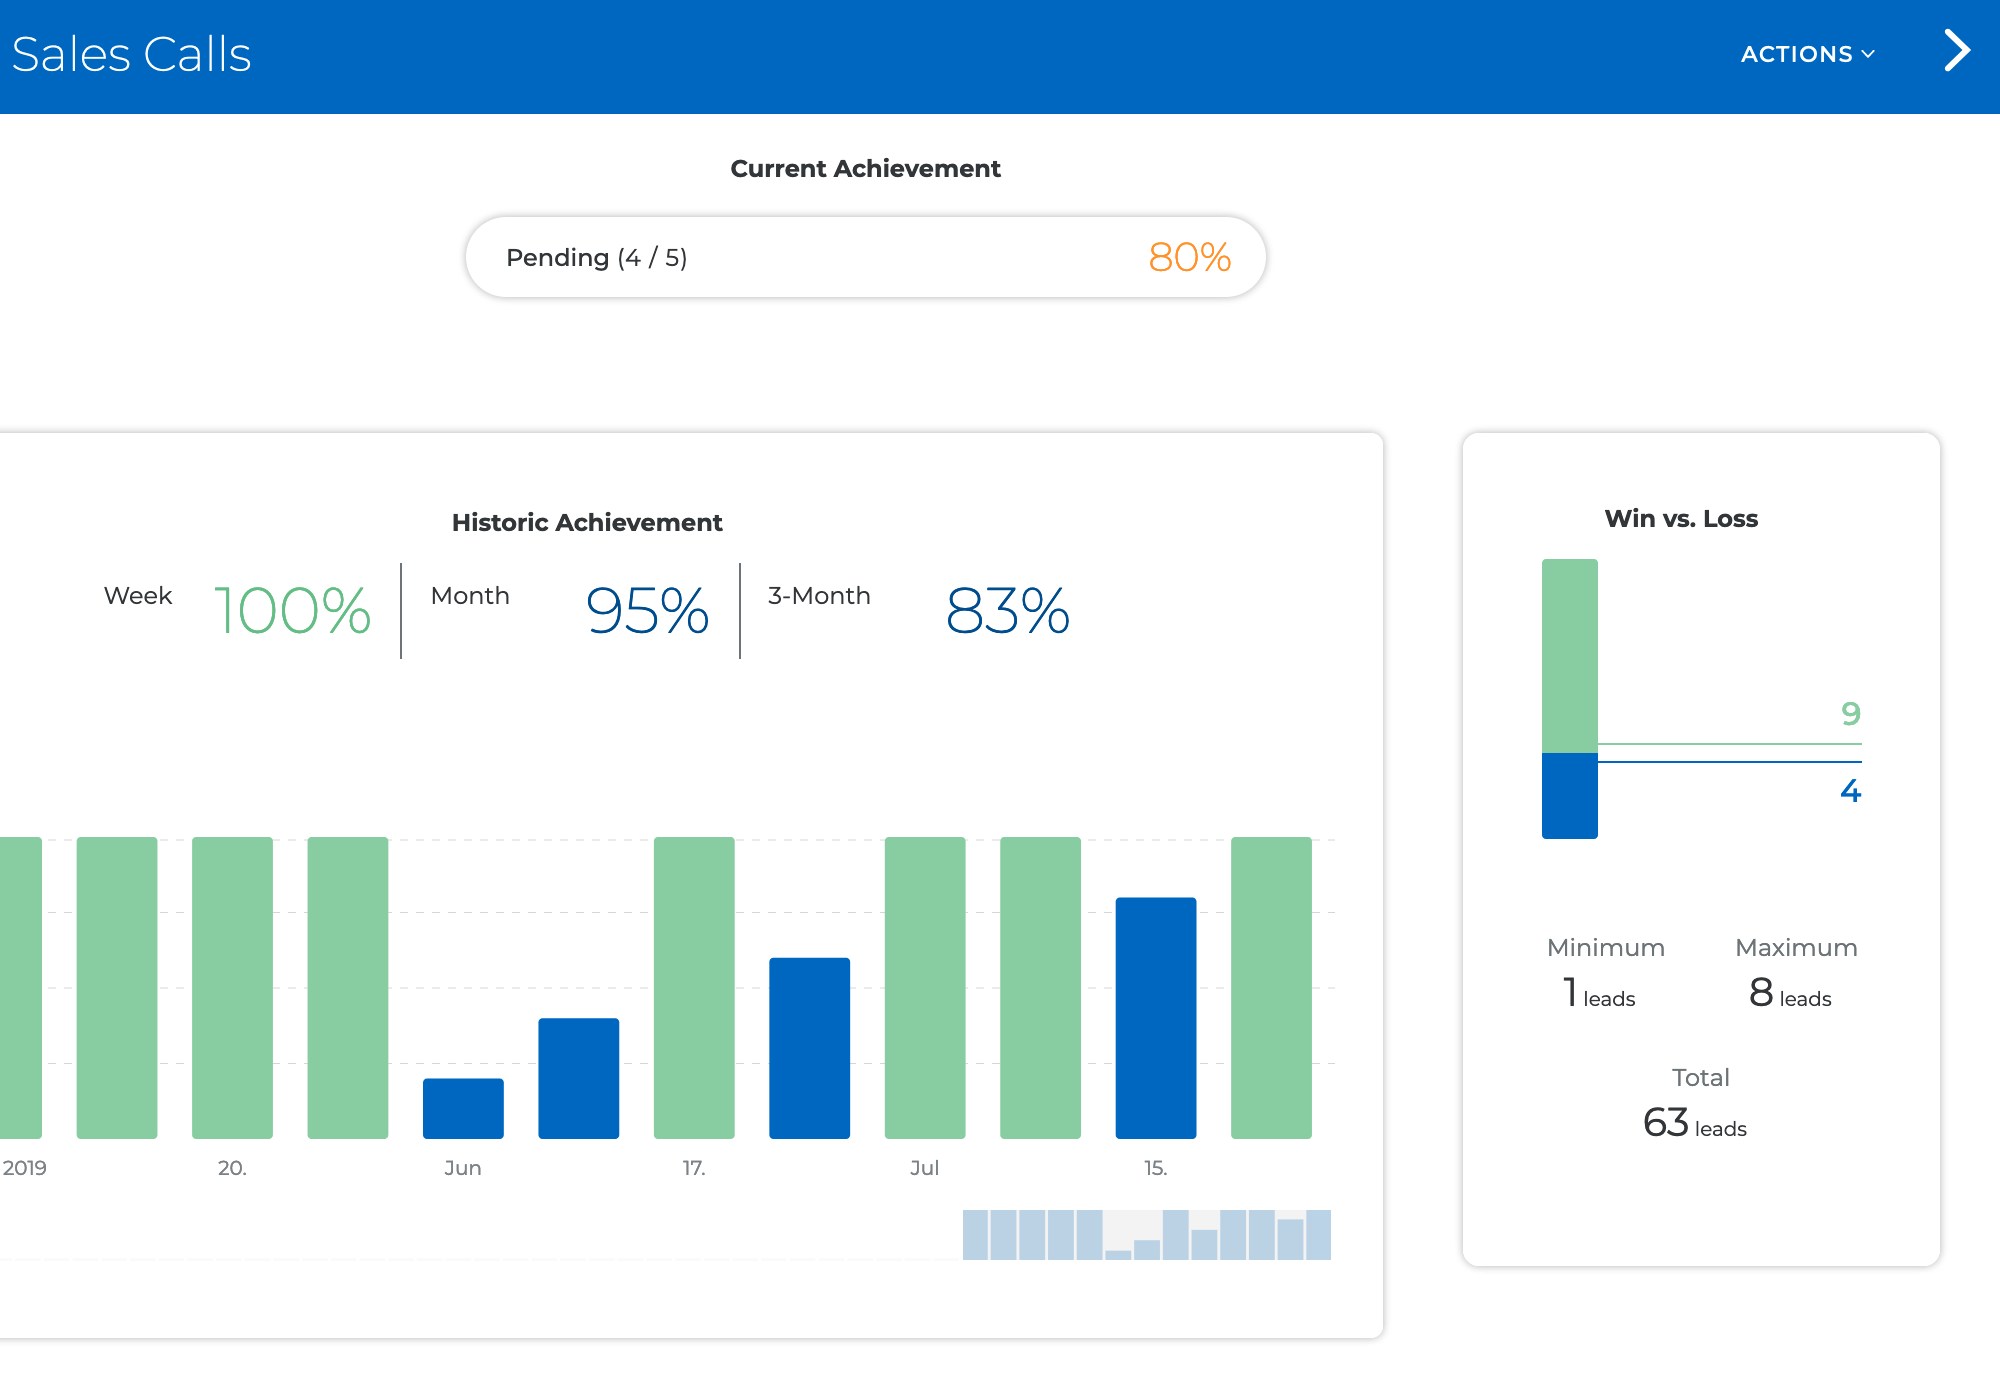Select the Week 100% achievement figure
The height and width of the screenshot is (1396, 2000).
[292, 610]
